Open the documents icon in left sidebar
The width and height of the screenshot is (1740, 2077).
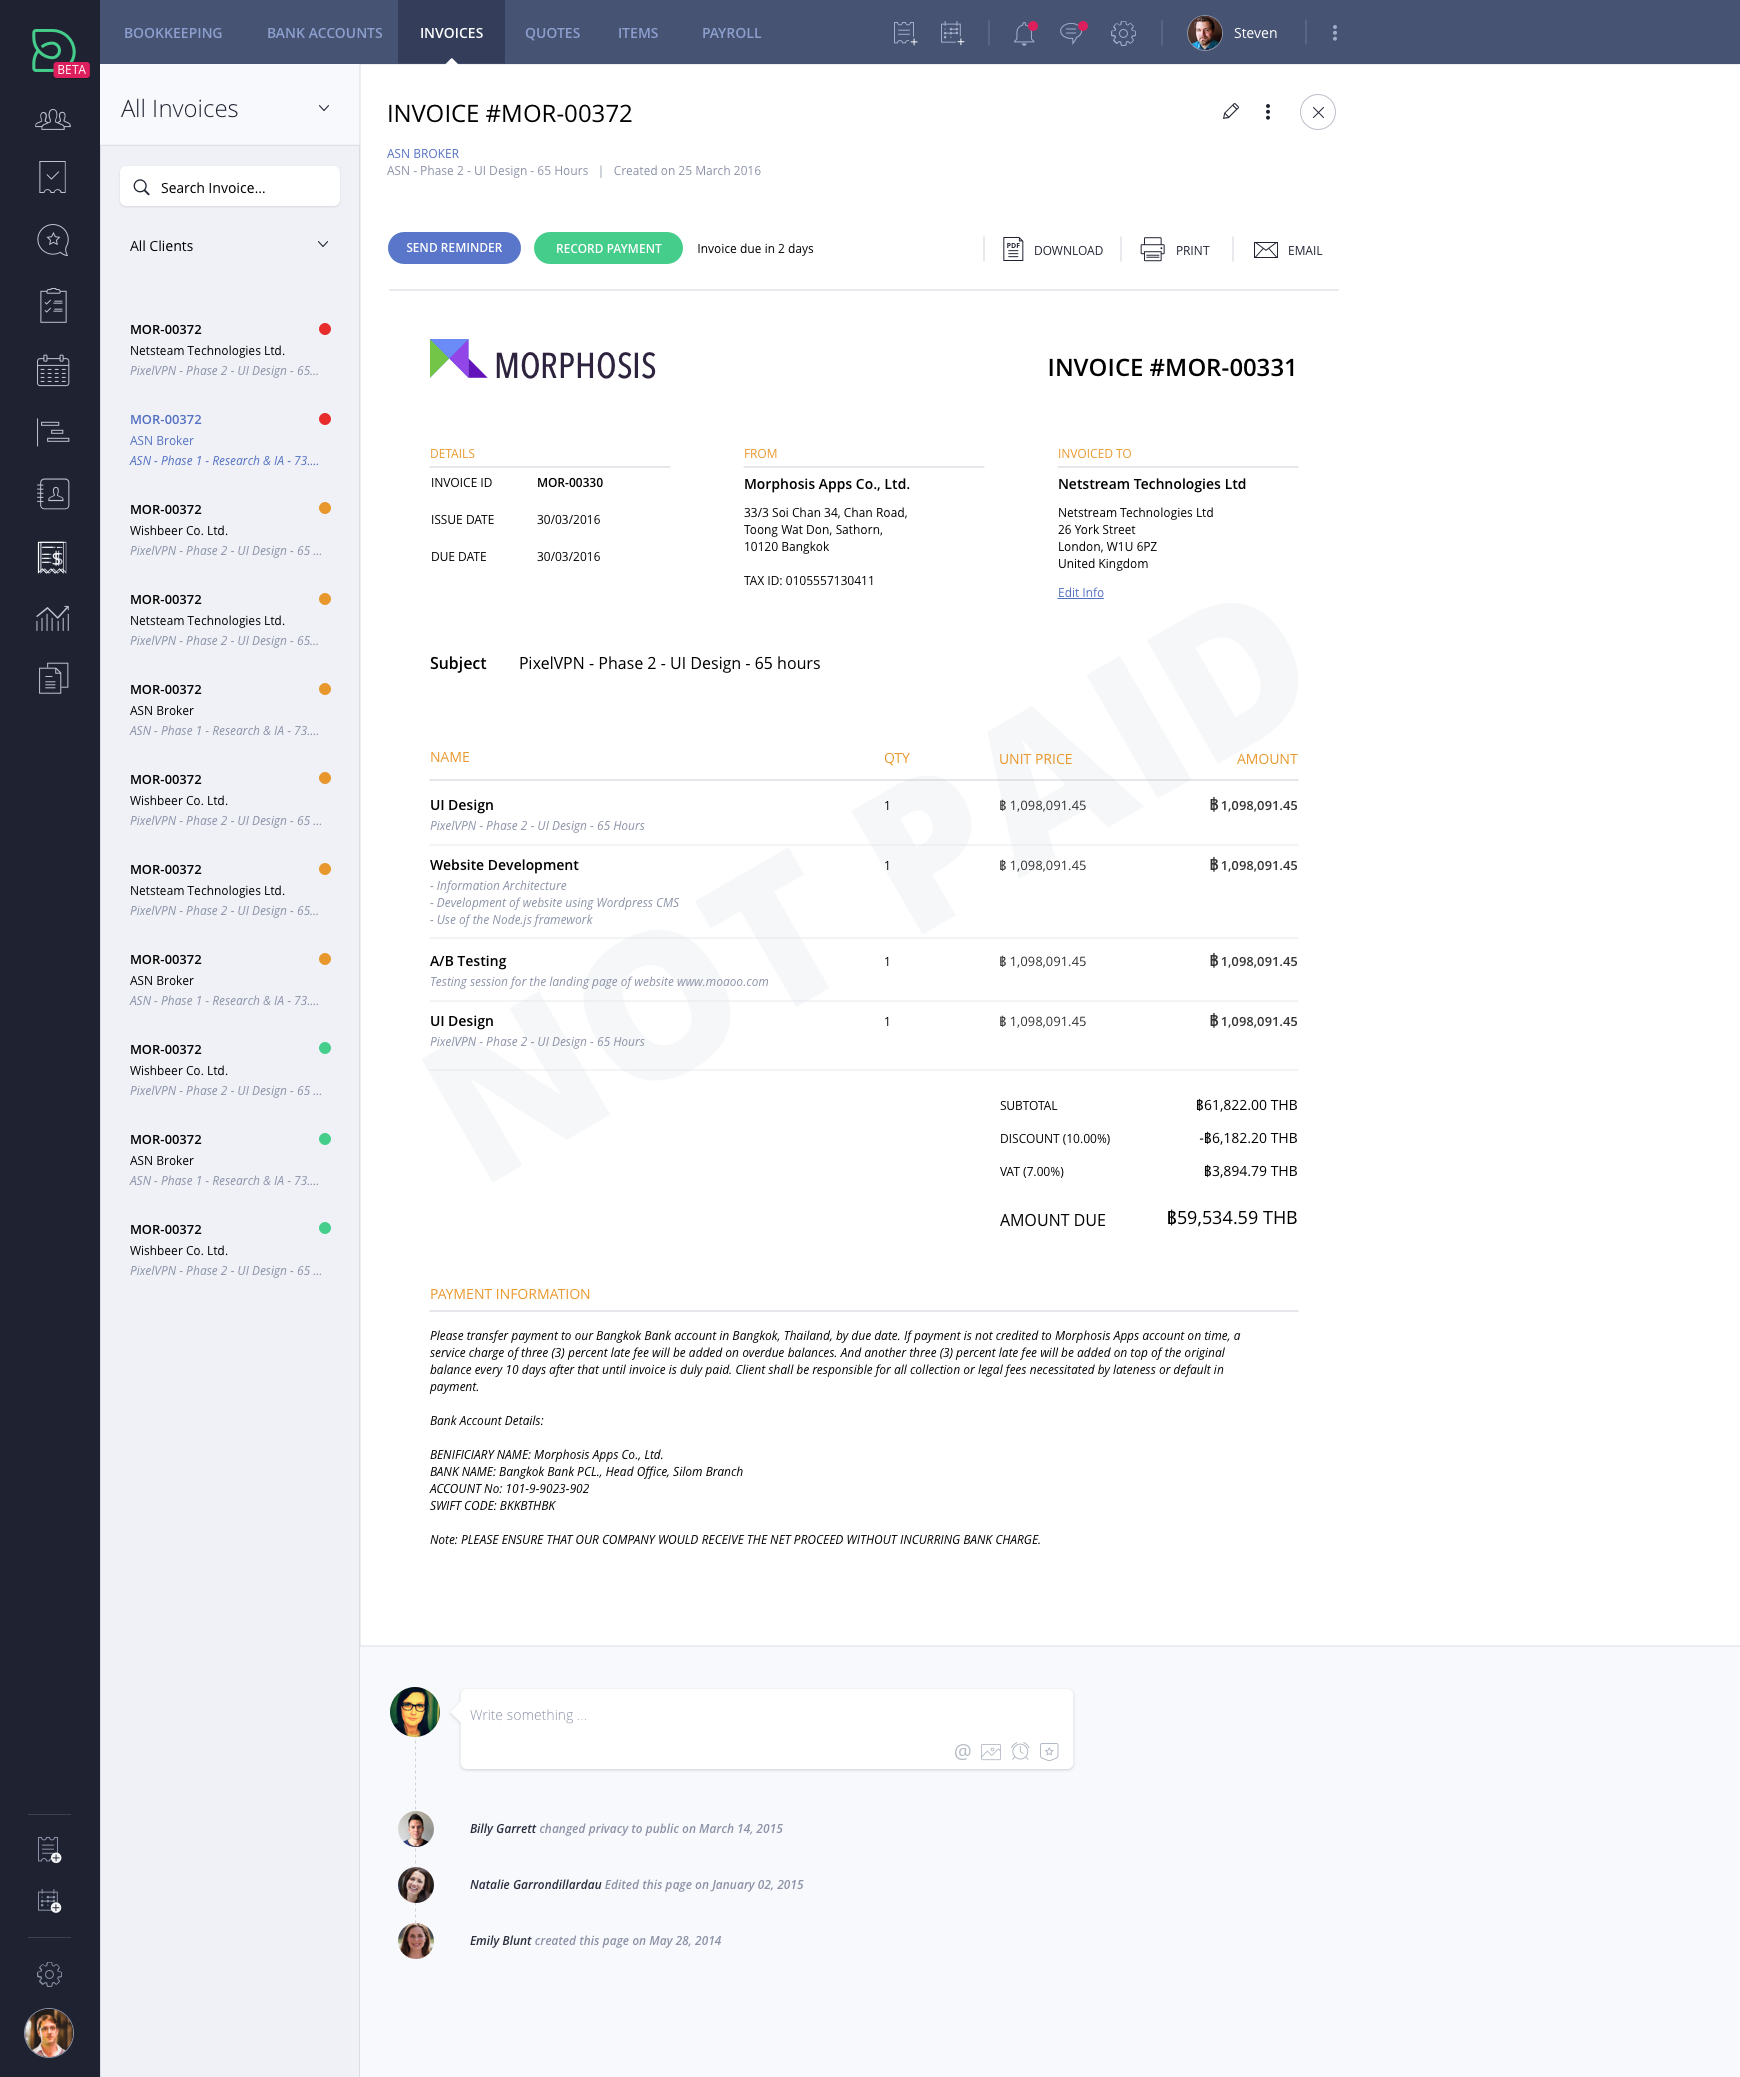53,679
